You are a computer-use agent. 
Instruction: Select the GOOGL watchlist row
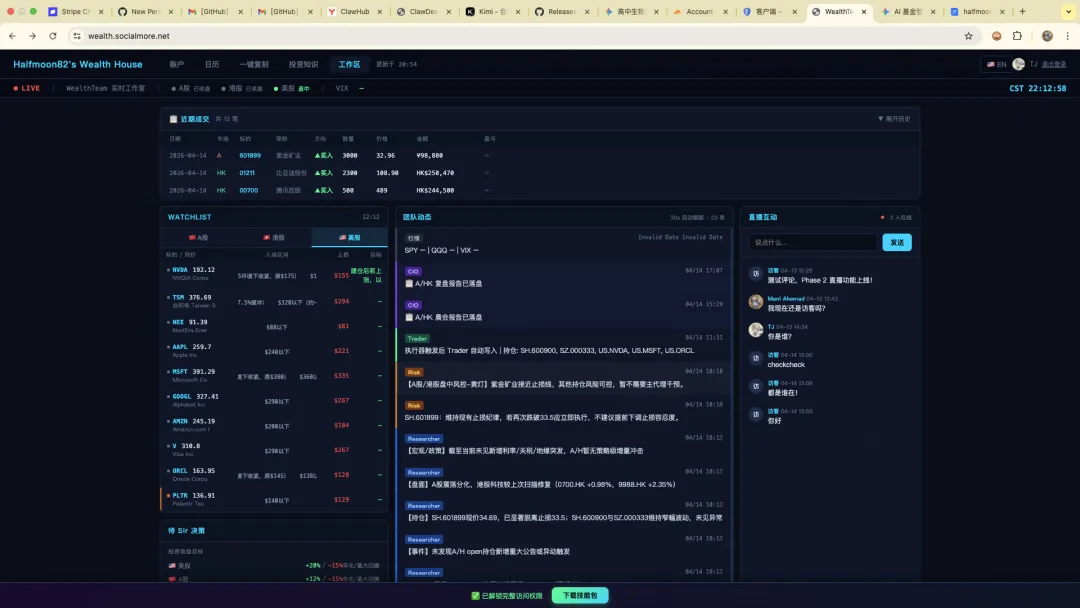point(274,400)
